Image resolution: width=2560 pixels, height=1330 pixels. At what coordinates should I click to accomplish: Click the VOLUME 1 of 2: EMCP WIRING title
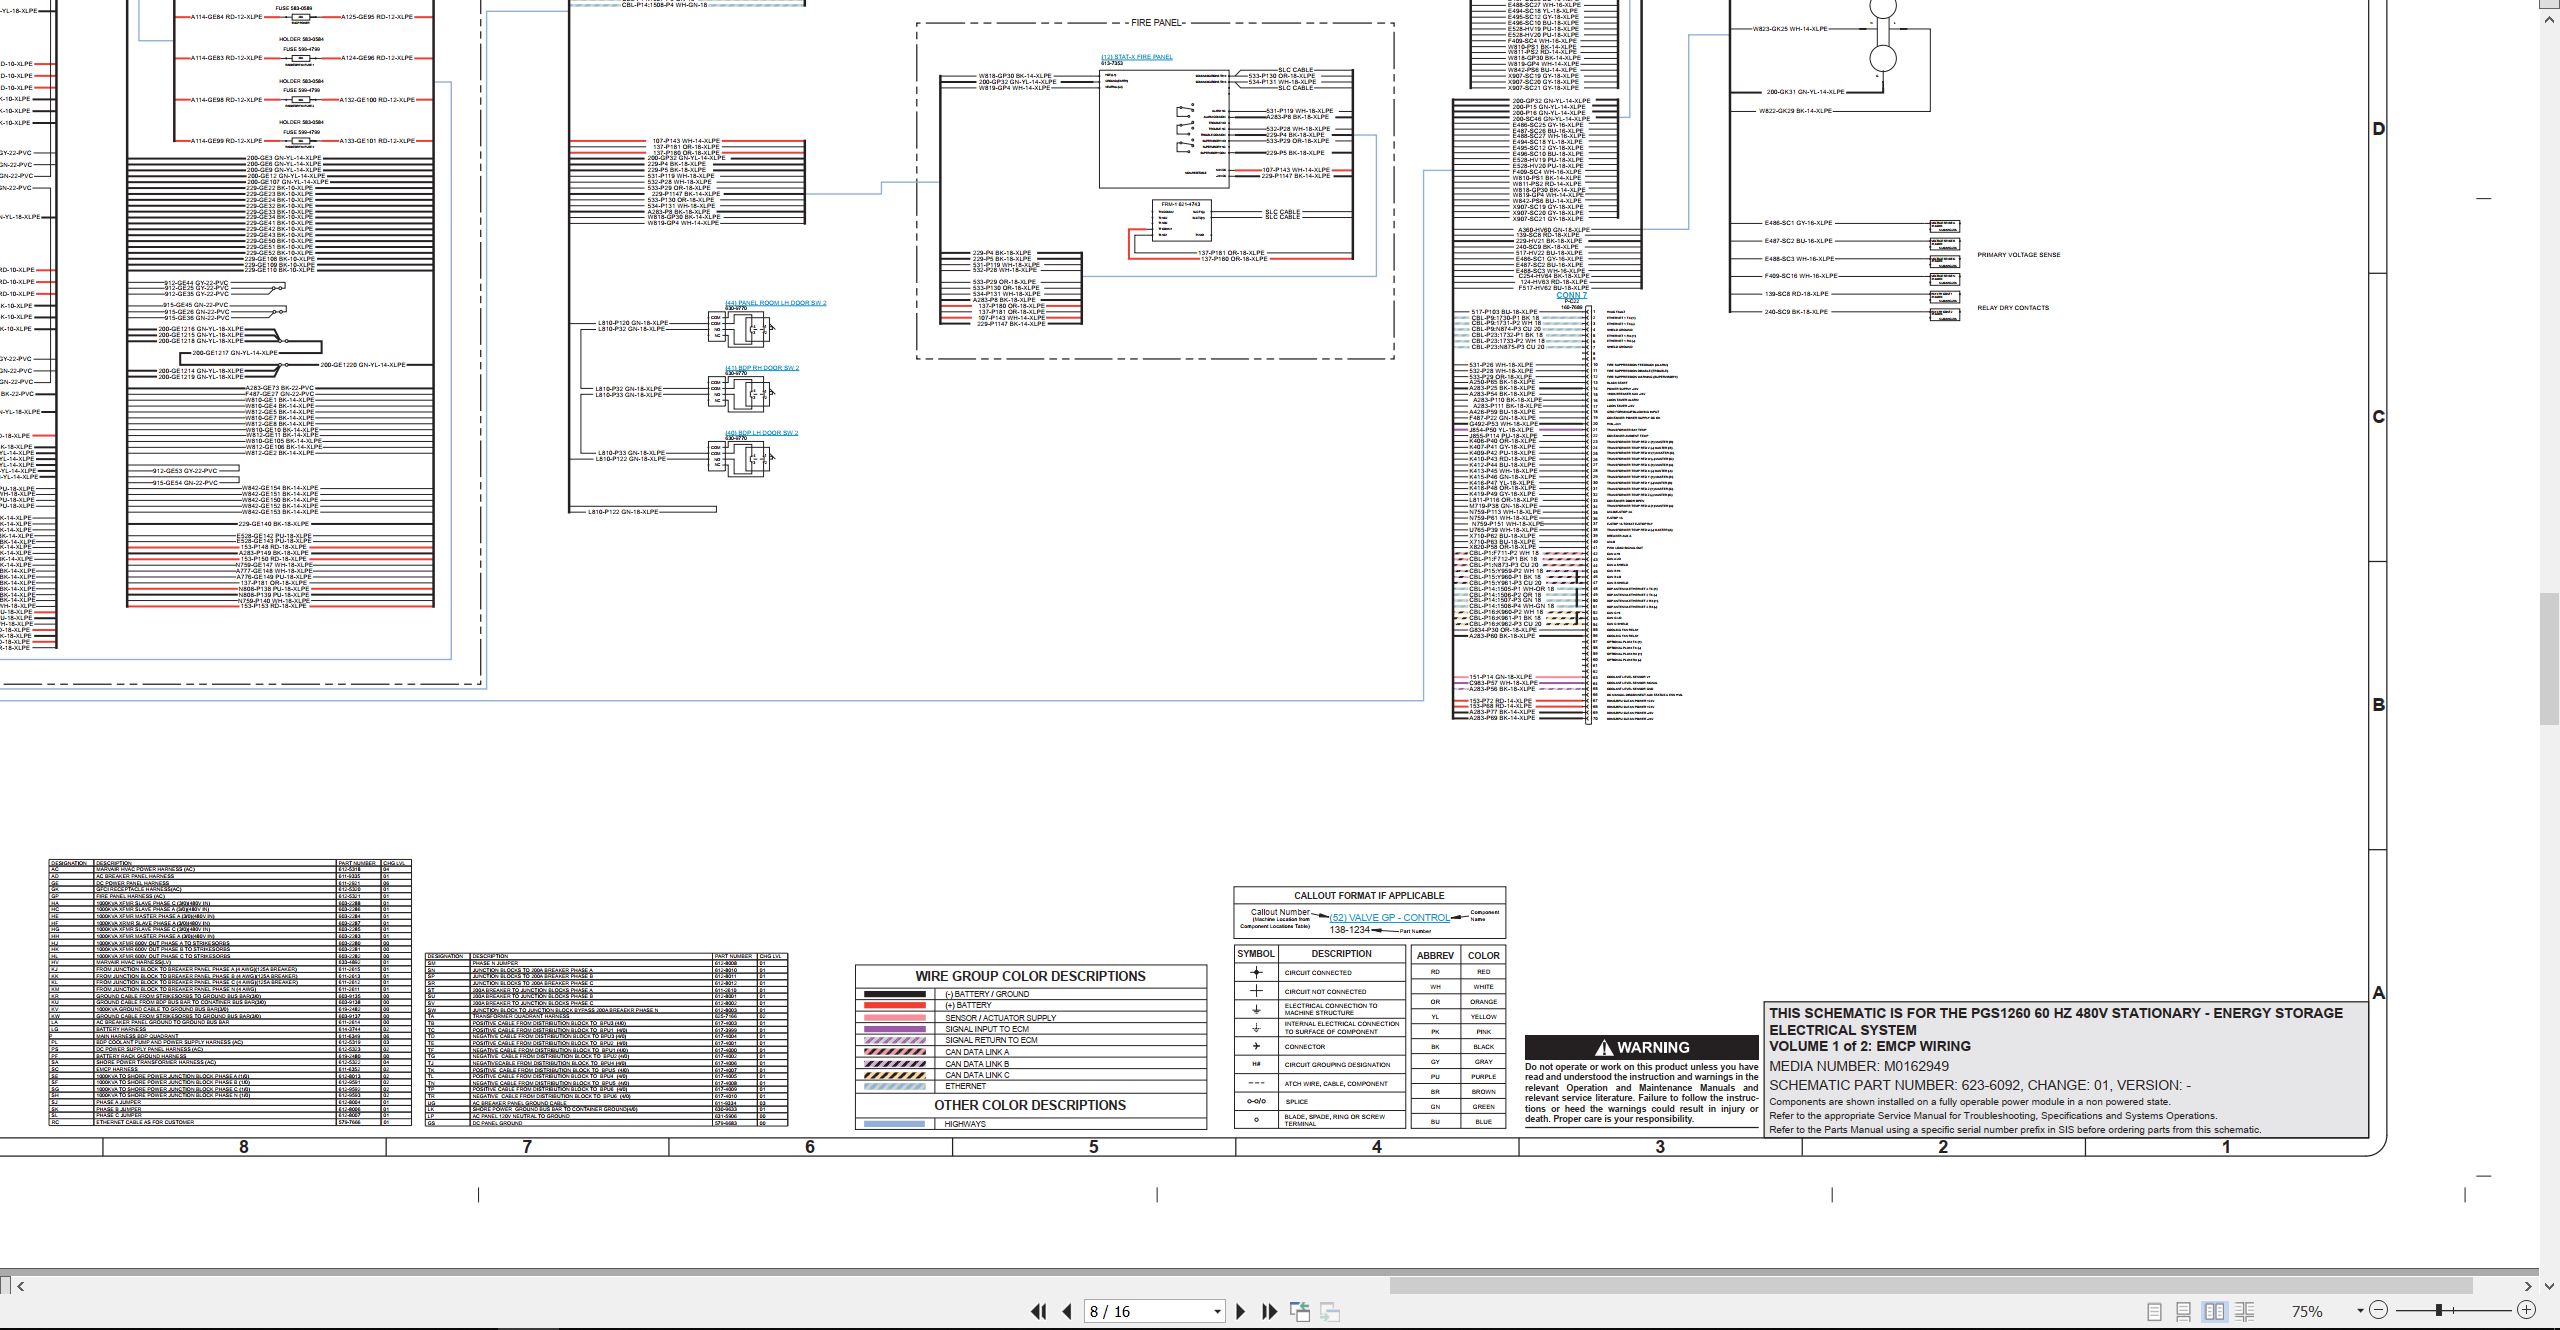tap(1870, 1046)
